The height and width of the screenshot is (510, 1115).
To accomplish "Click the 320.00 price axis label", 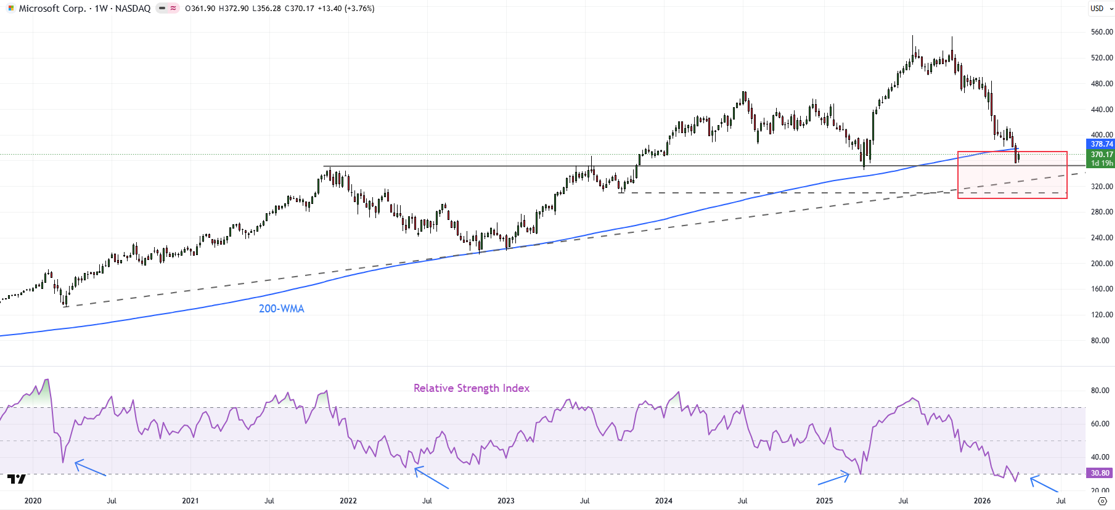I will [x=1101, y=186].
